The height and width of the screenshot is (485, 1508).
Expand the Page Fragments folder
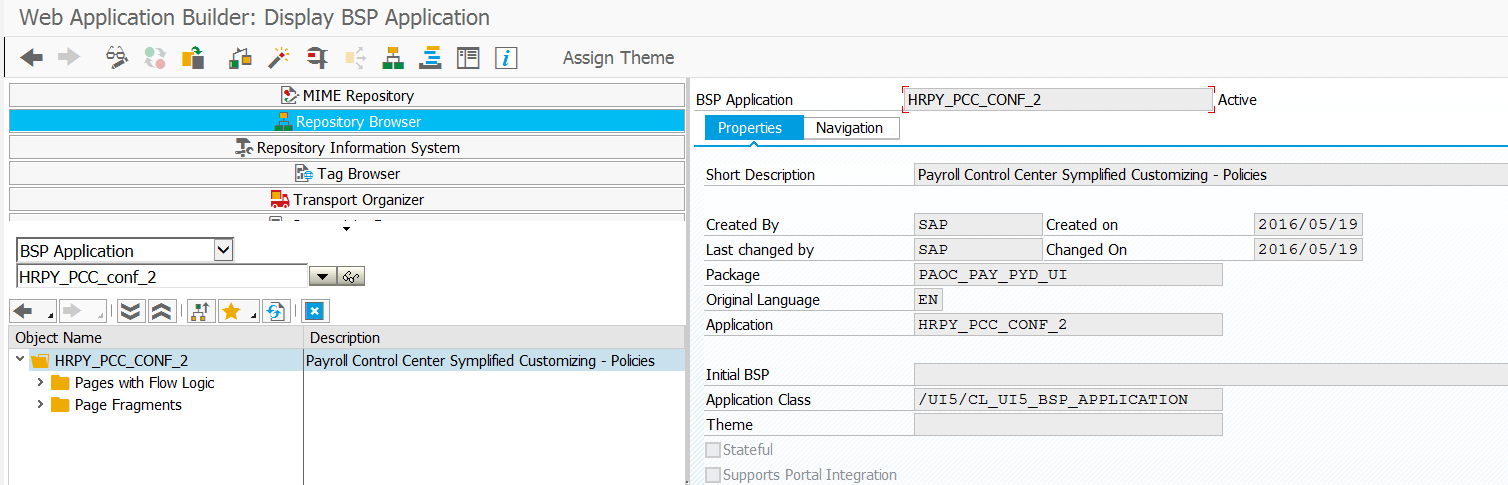pos(40,405)
